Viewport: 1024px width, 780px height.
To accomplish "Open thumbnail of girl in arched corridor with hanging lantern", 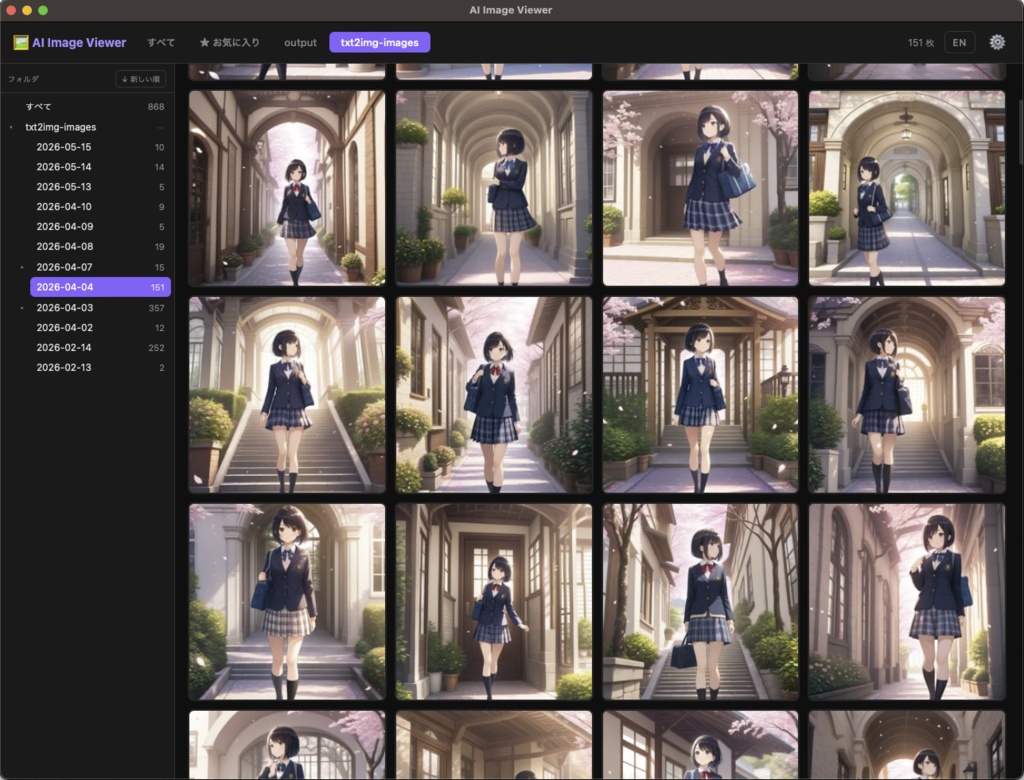I will [x=906, y=188].
